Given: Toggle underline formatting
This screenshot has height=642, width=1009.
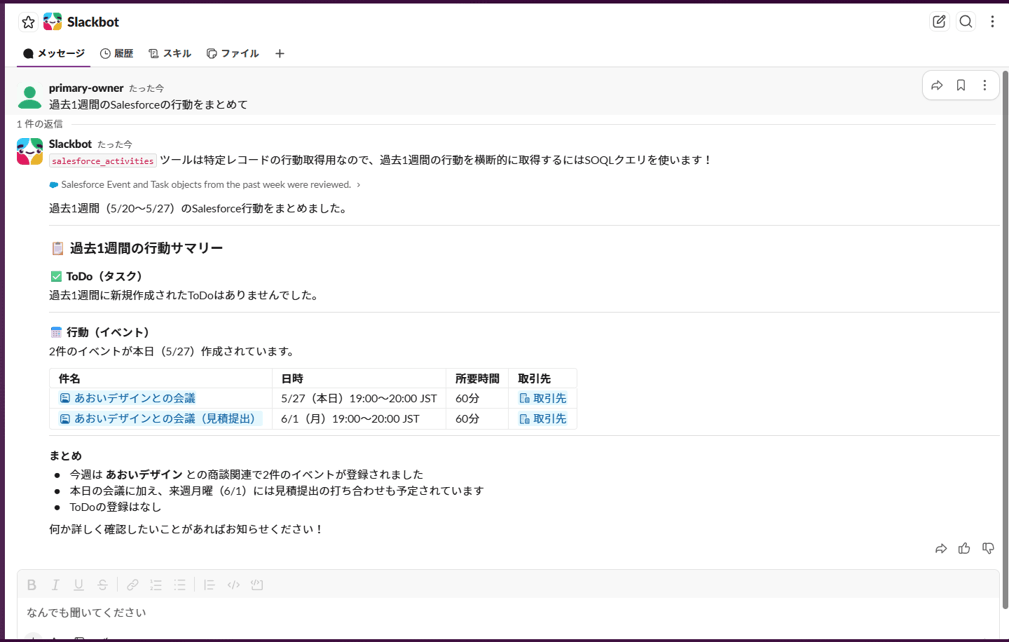Looking at the screenshot, I should (x=79, y=585).
